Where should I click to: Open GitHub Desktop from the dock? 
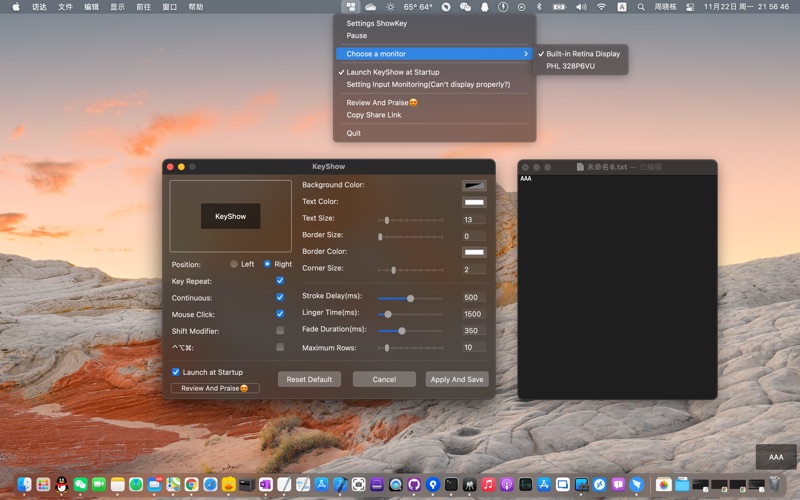414,484
